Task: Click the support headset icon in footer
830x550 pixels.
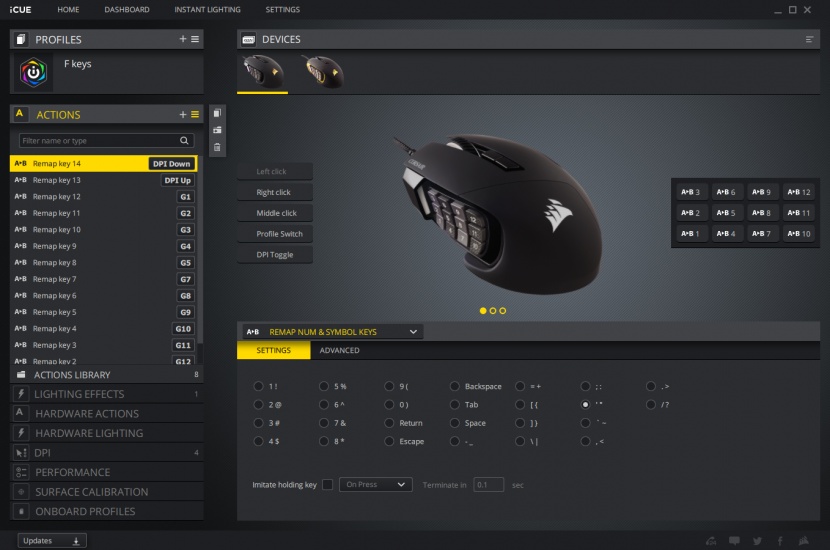Action: click(x=711, y=541)
